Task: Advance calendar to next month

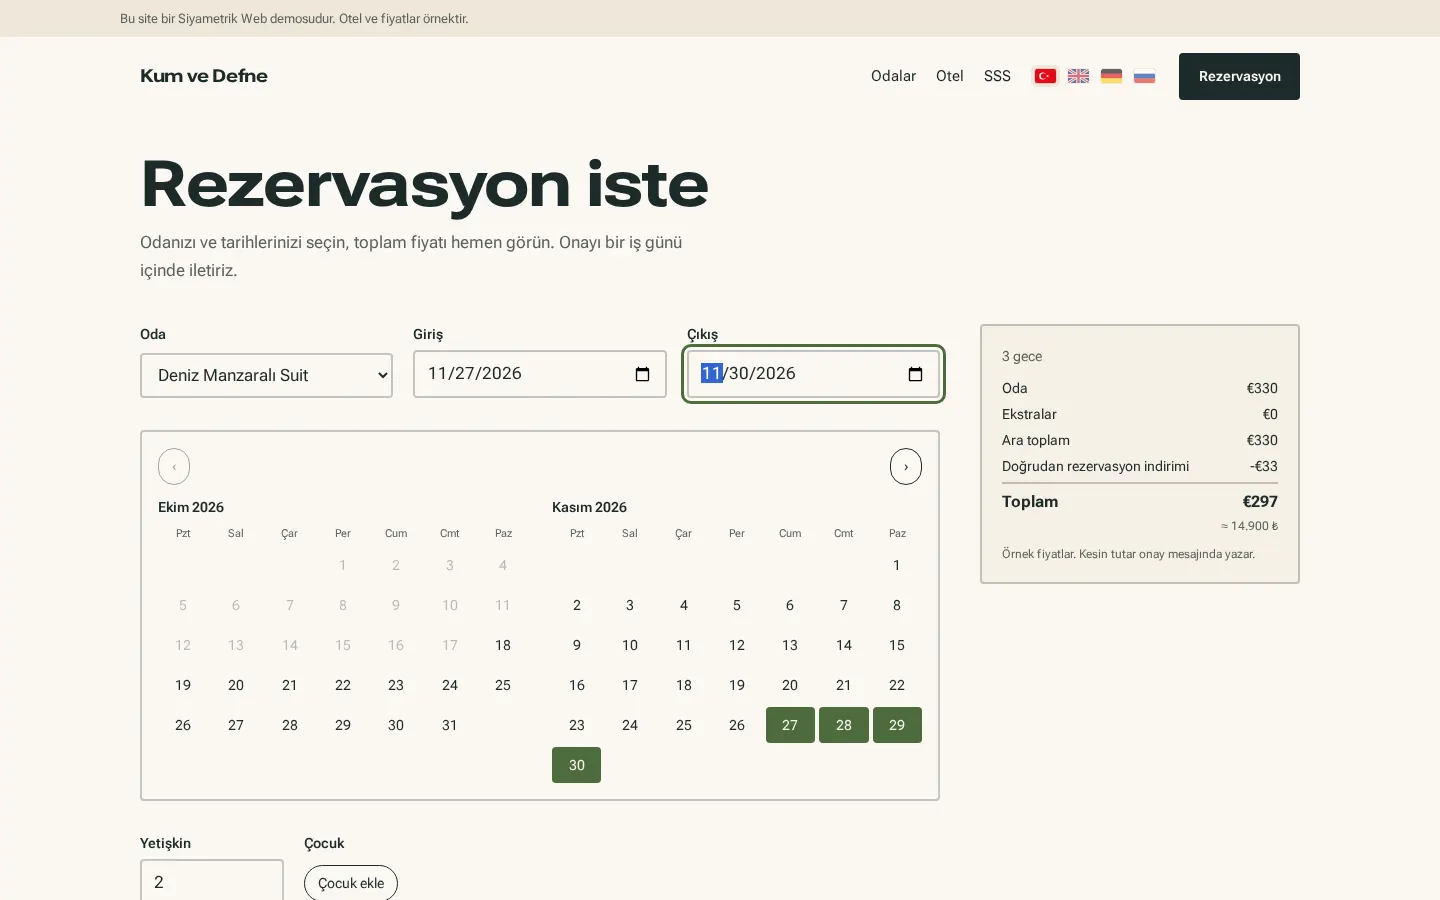Action: coord(906,467)
